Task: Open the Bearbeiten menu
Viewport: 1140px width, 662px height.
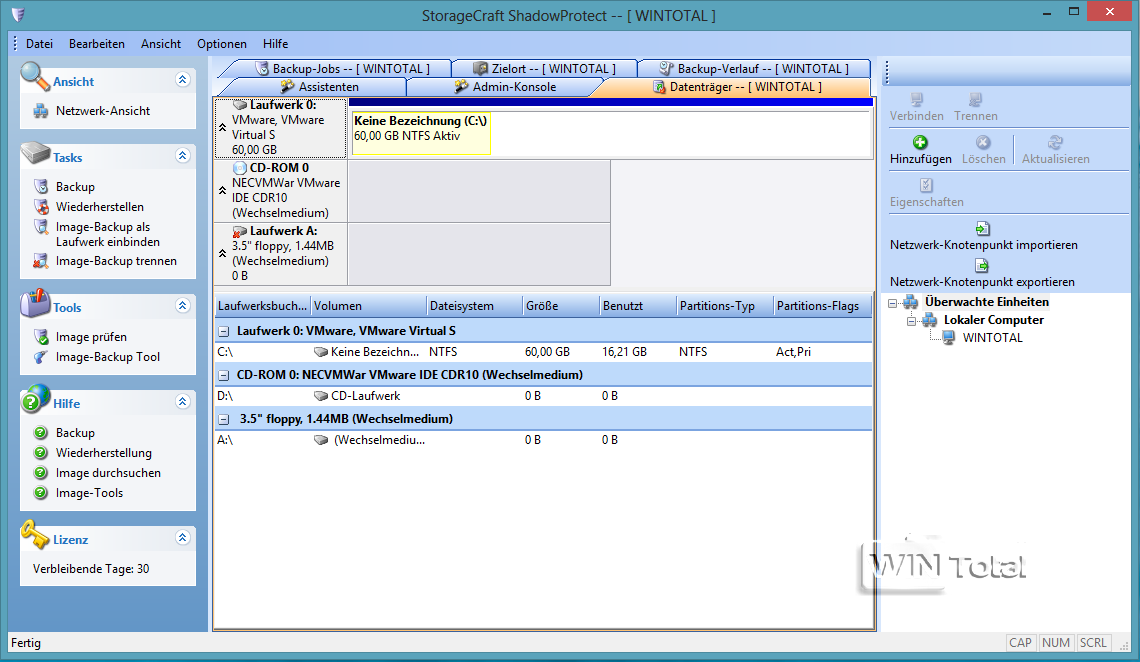Action: pos(97,44)
